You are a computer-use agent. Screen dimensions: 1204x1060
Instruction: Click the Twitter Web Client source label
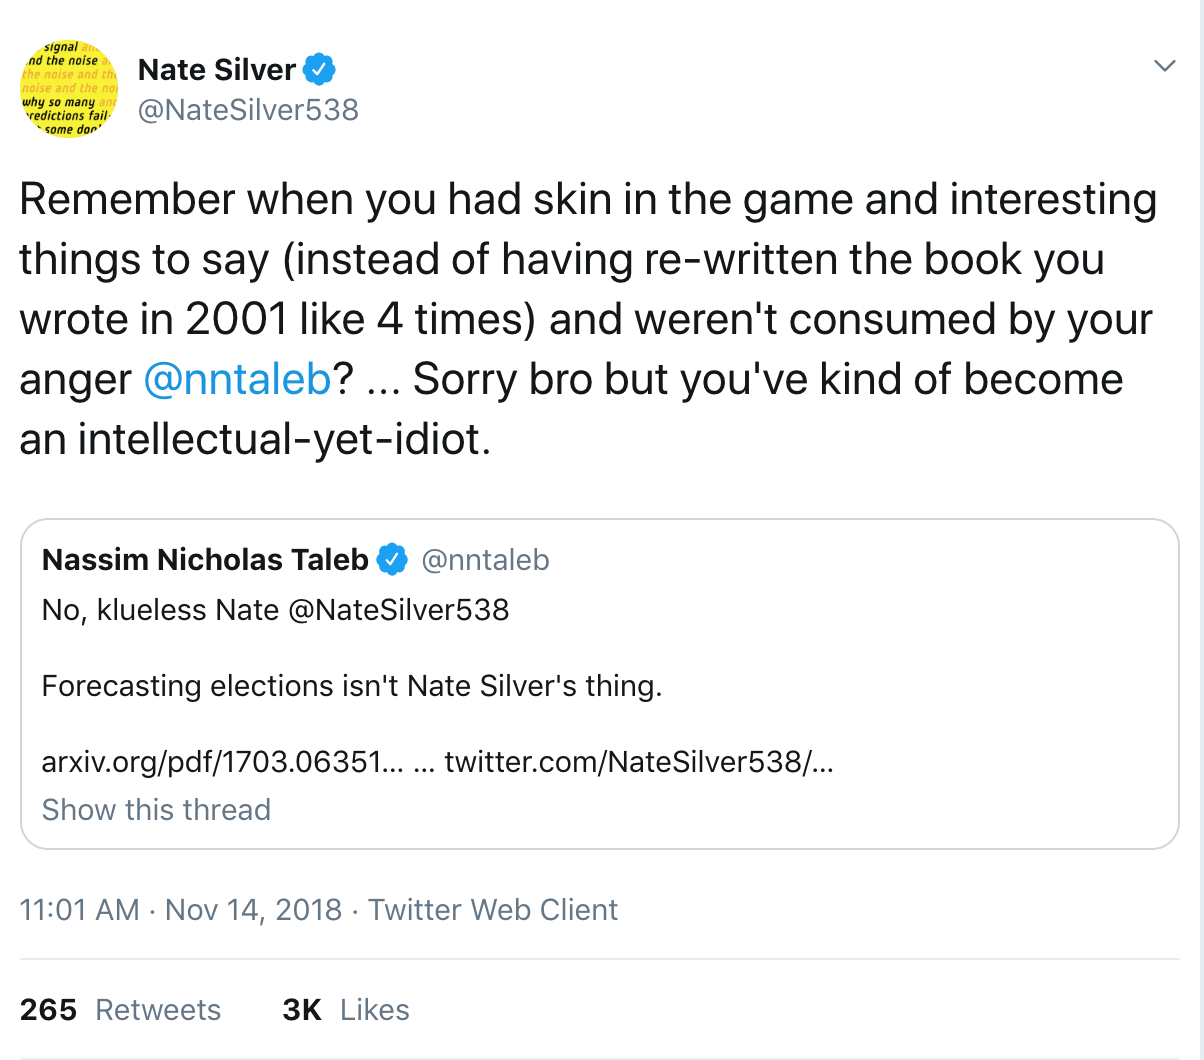point(493,910)
